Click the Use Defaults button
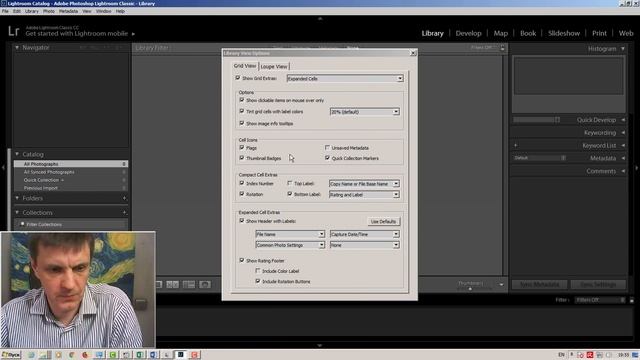This screenshot has height=360, width=640. 383,221
